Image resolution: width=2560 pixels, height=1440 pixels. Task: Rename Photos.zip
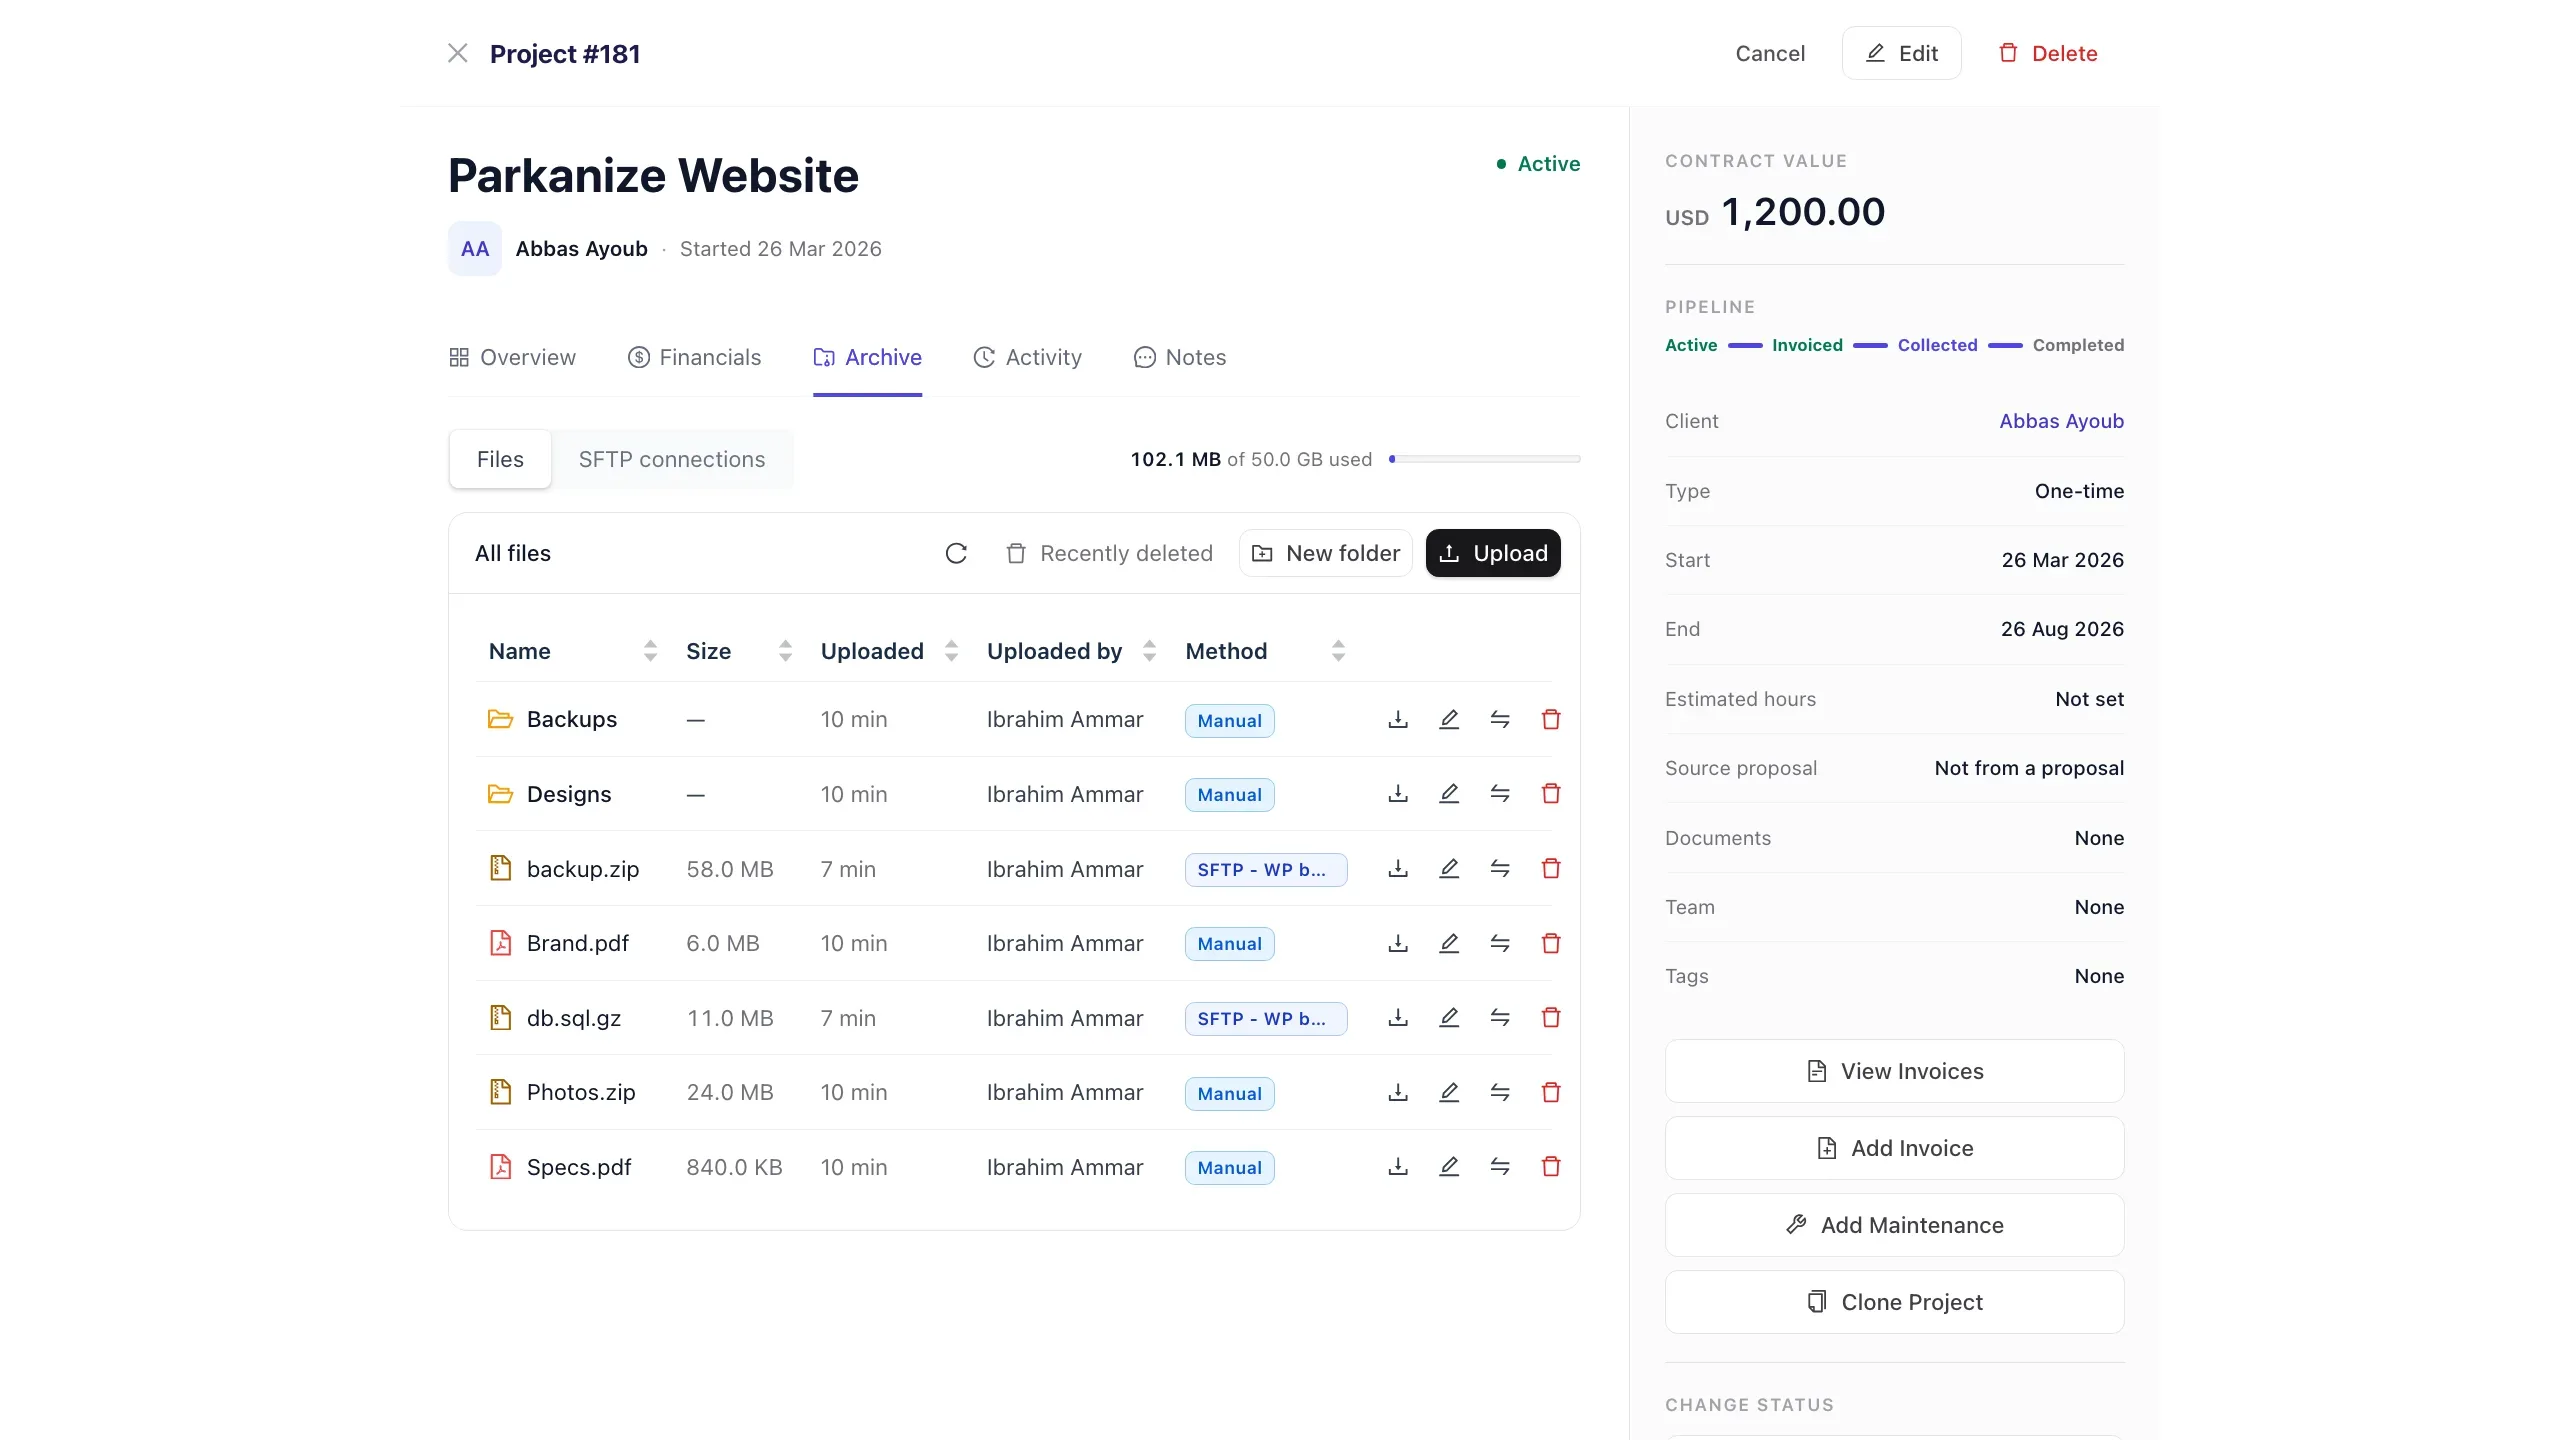[1449, 1092]
